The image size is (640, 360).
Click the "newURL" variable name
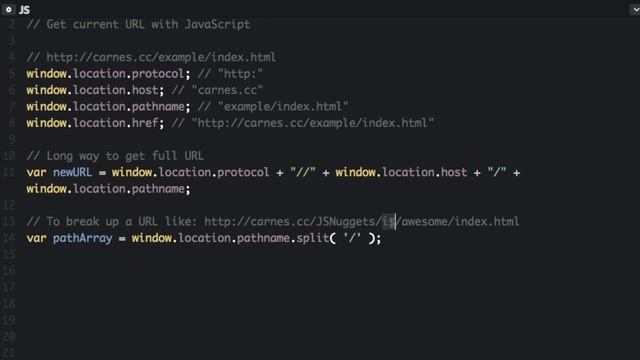72,172
